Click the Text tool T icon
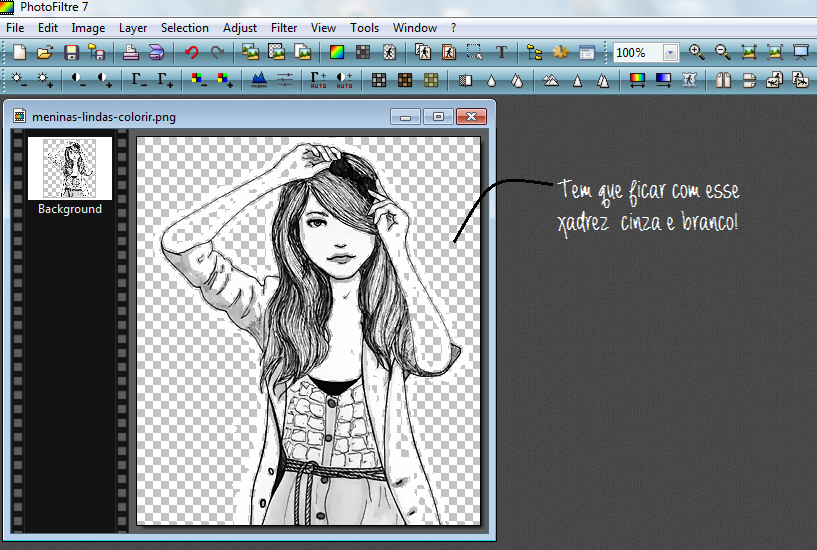Screen dimensions: 817x550 tap(501, 53)
